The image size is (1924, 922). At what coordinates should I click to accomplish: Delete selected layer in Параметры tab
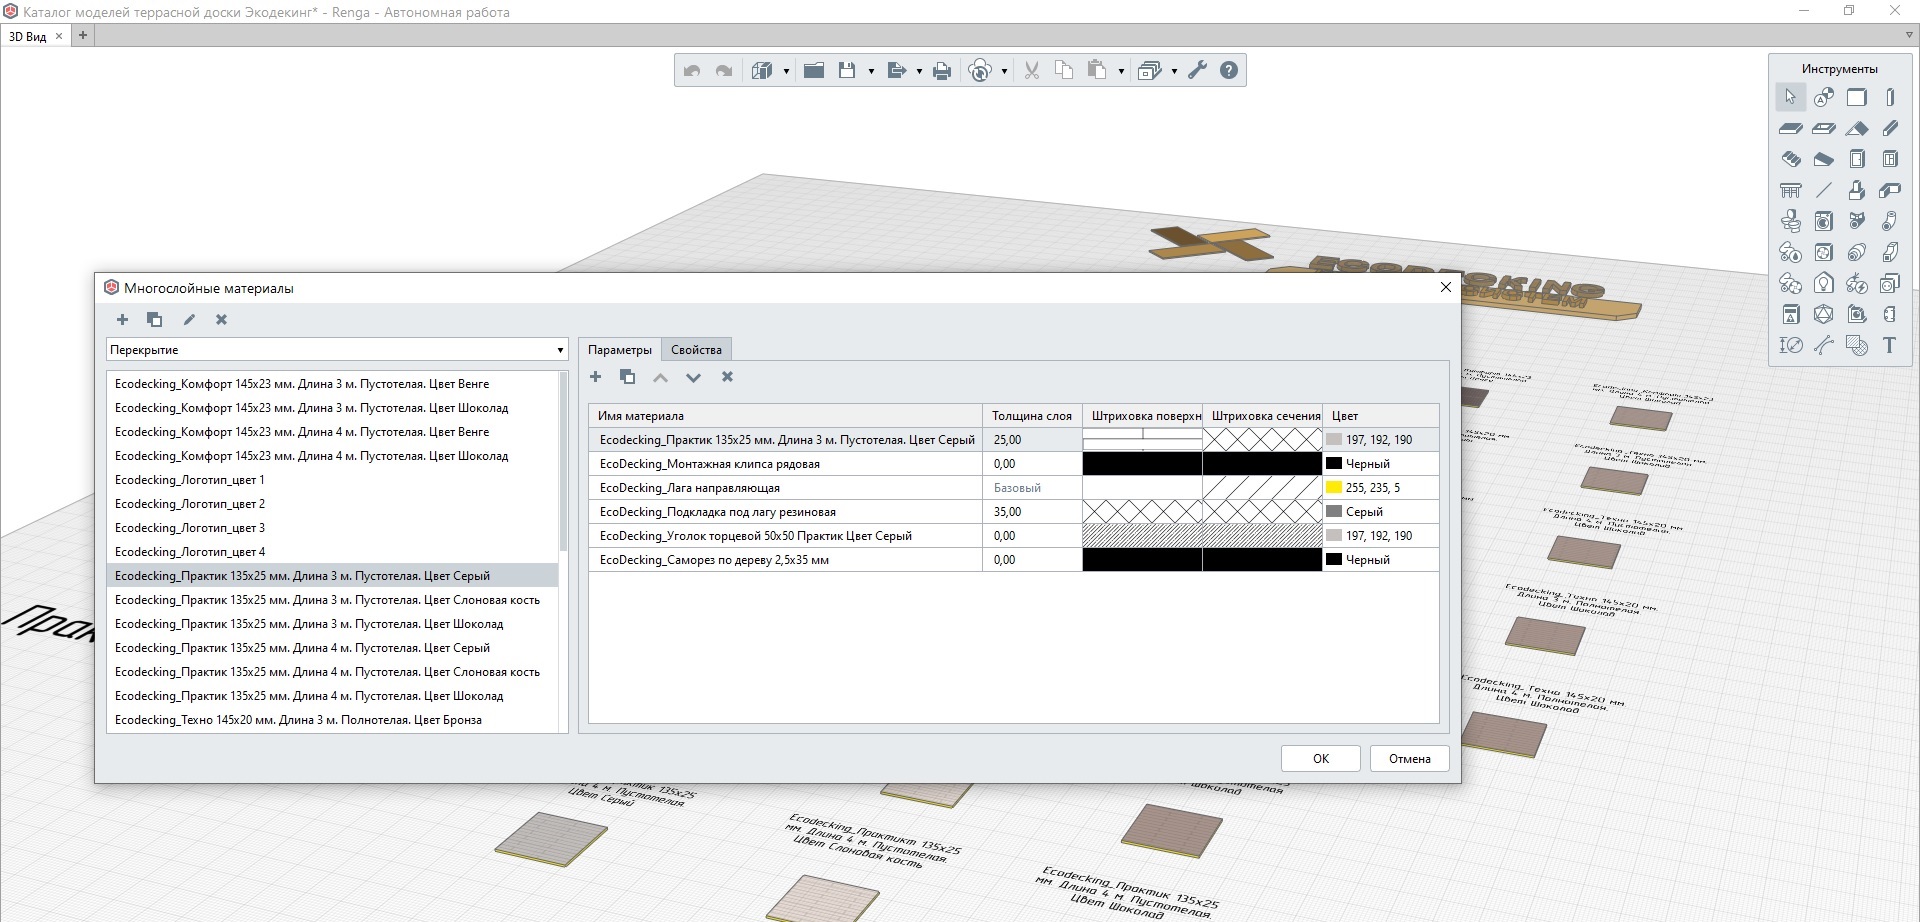pyautogui.click(x=727, y=377)
